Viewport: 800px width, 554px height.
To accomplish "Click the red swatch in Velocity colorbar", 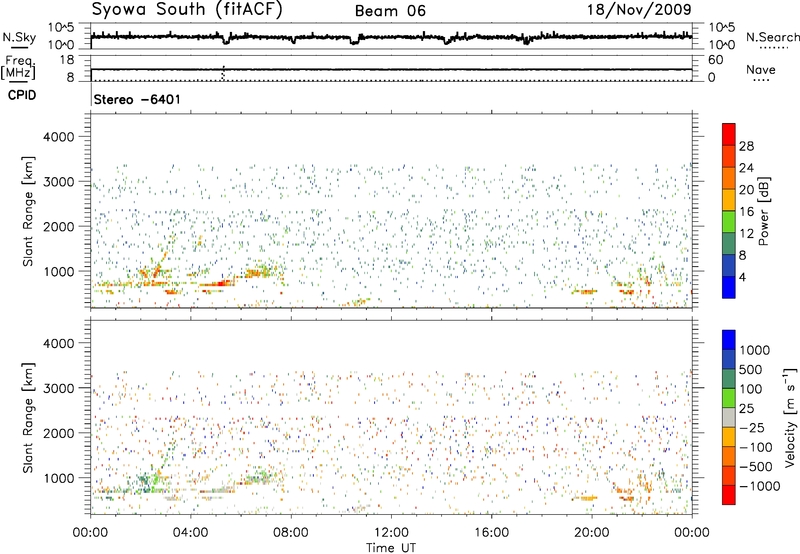I will coord(729,495).
